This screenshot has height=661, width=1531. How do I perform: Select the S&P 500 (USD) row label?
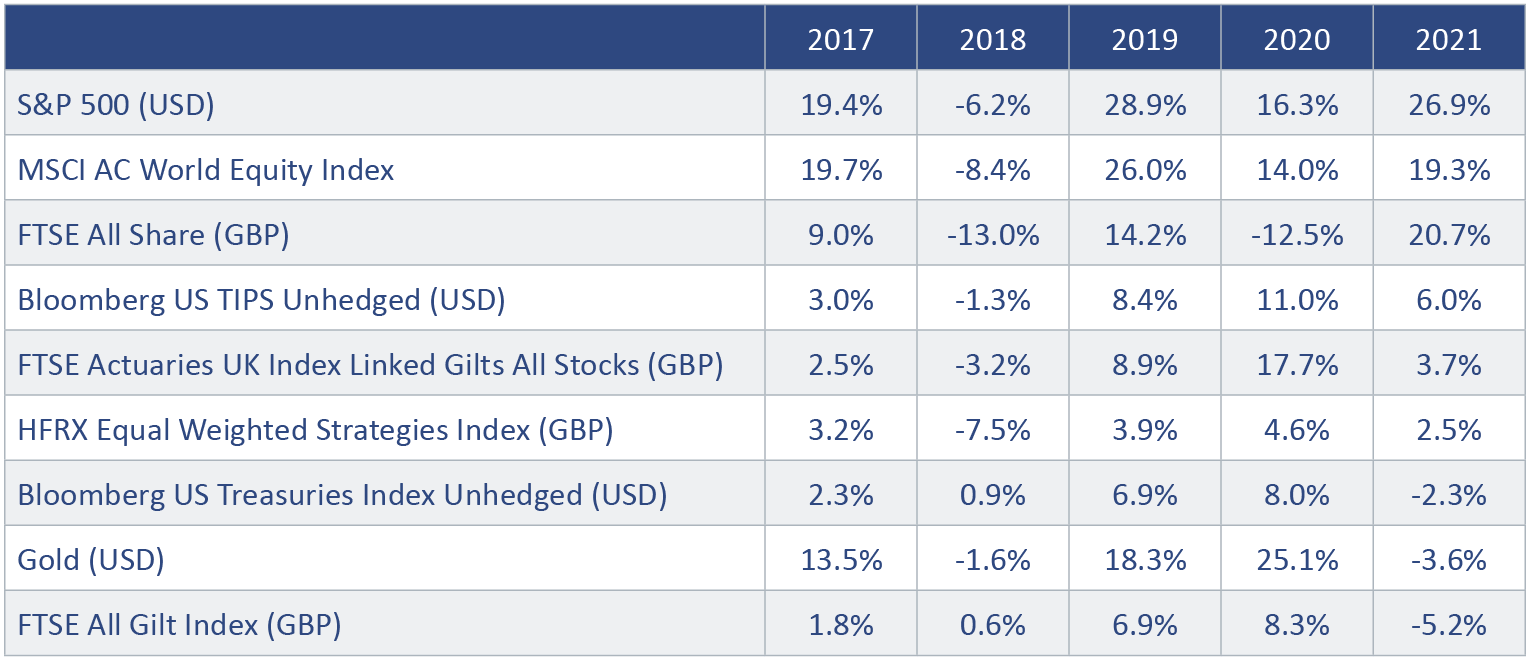coord(116,105)
